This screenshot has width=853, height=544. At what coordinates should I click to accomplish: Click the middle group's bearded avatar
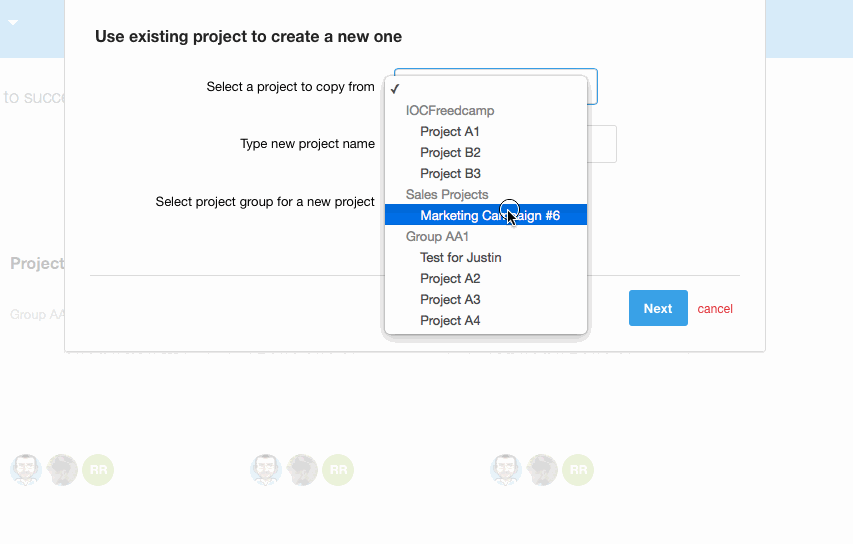tap(266, 470)
